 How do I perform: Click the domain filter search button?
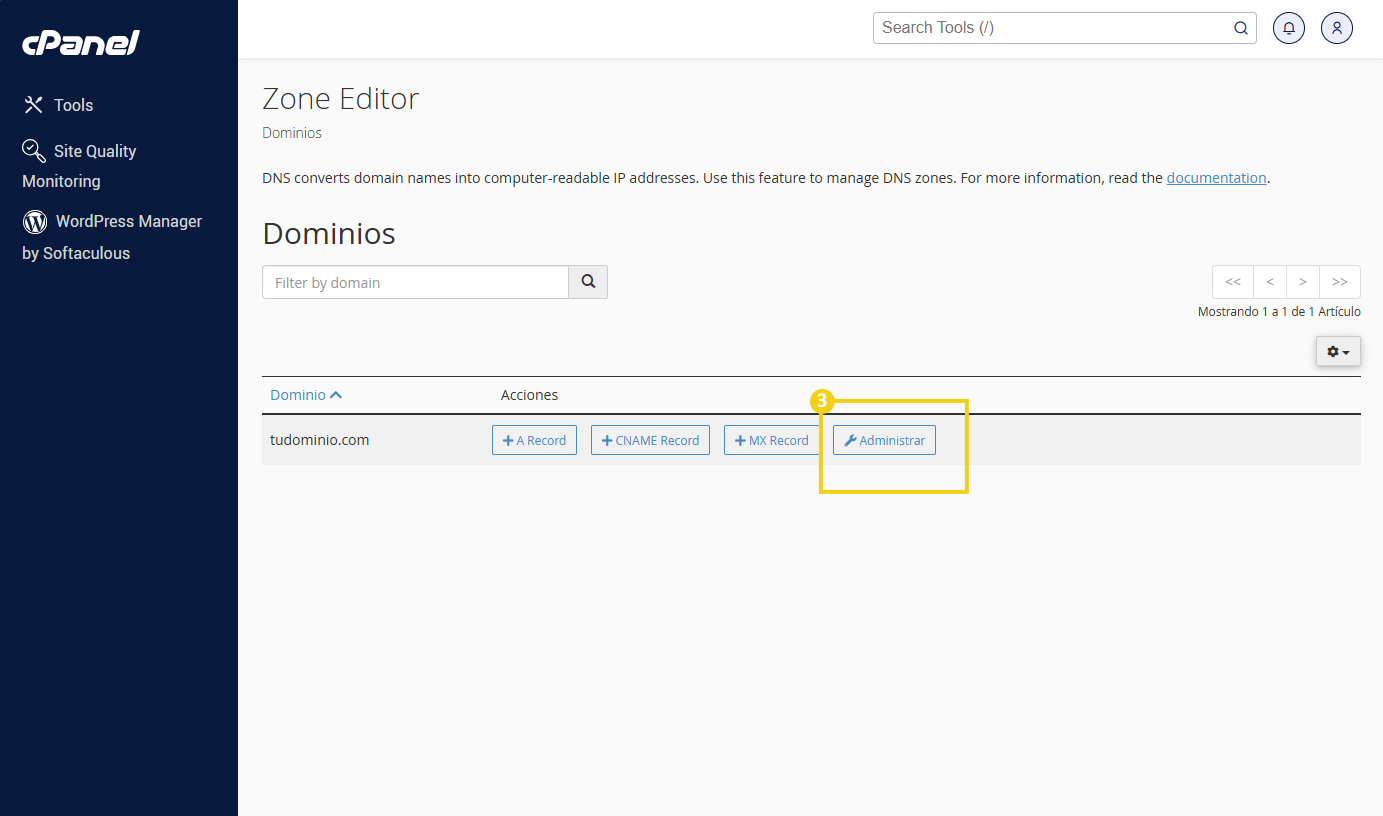588,282
